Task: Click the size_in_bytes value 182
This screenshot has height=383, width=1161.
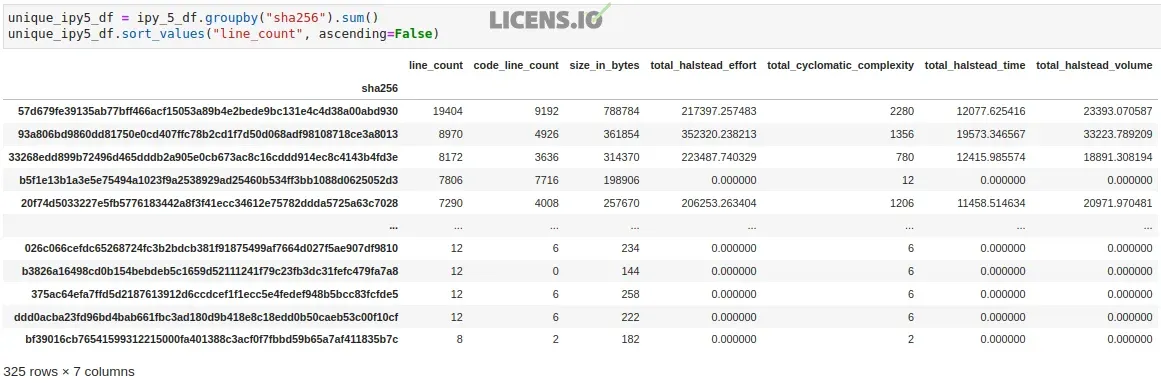Action: click(630, 339)
